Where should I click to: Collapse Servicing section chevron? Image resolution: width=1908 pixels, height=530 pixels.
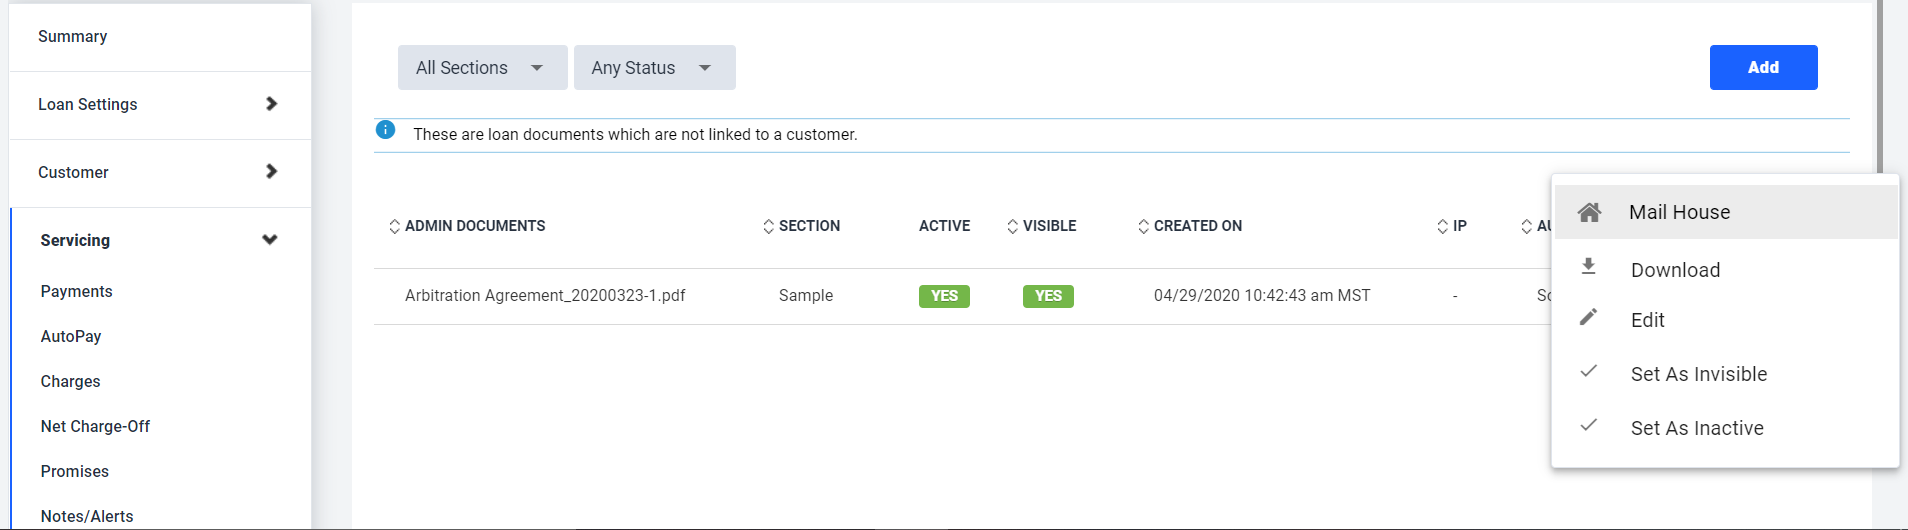pos(270,240)
